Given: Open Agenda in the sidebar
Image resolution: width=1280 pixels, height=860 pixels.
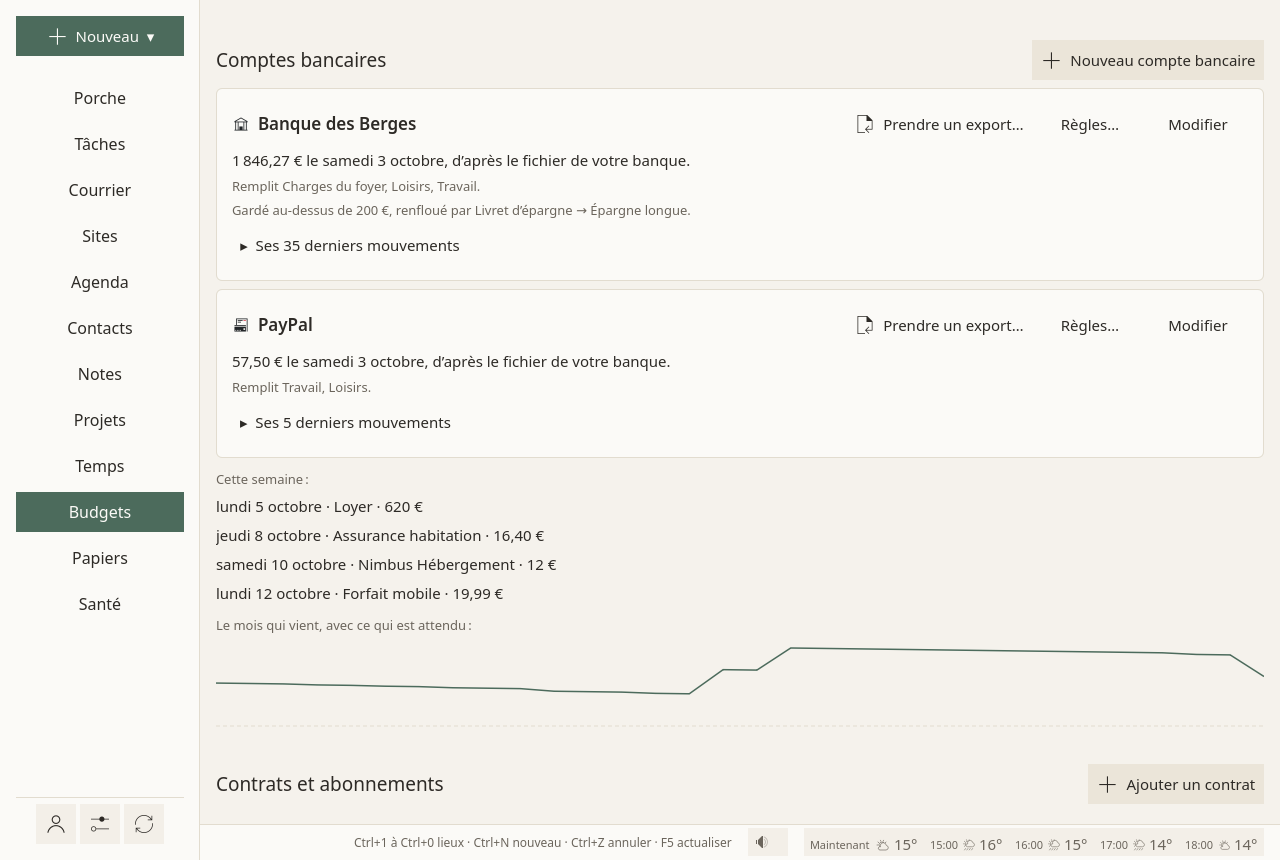Looking at the screenshot, I should (100, 282).
